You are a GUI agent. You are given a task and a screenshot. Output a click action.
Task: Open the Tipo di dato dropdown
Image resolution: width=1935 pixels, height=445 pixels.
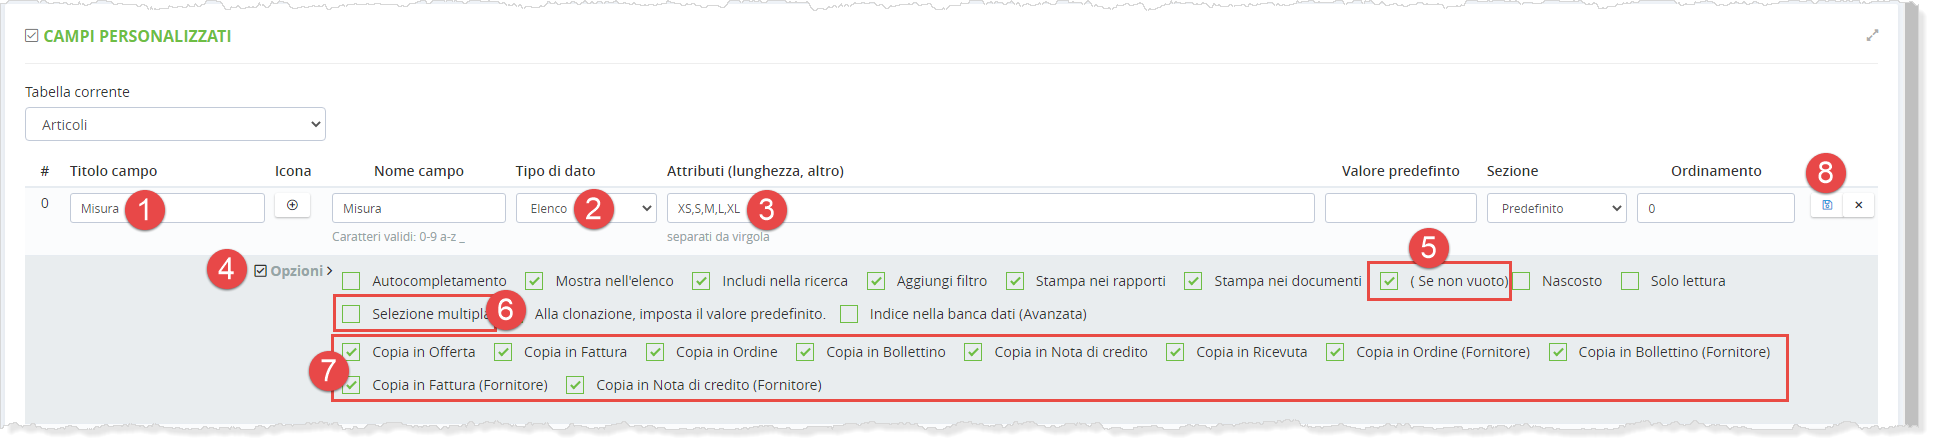pos(586,208)
